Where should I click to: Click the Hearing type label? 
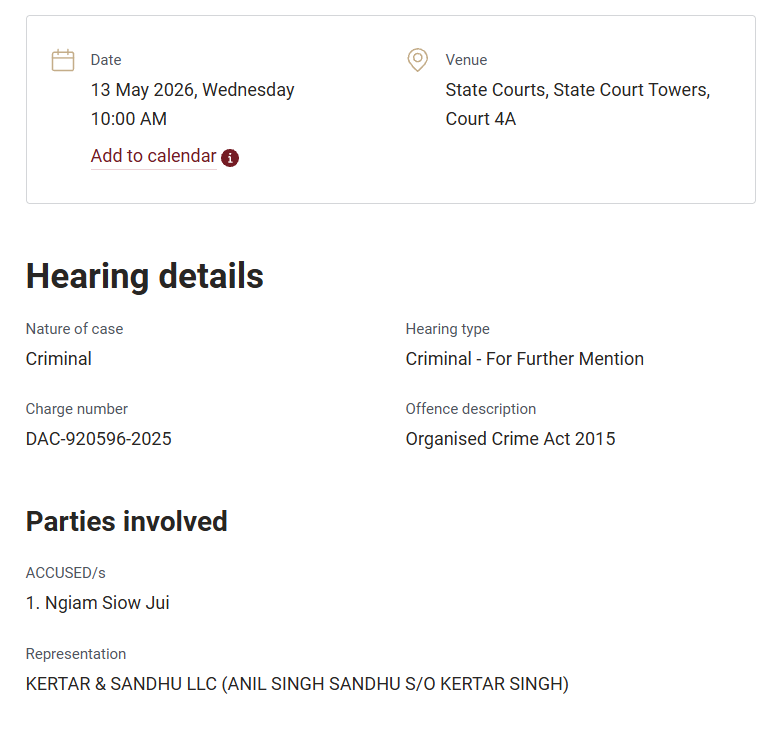pos(447,329)
